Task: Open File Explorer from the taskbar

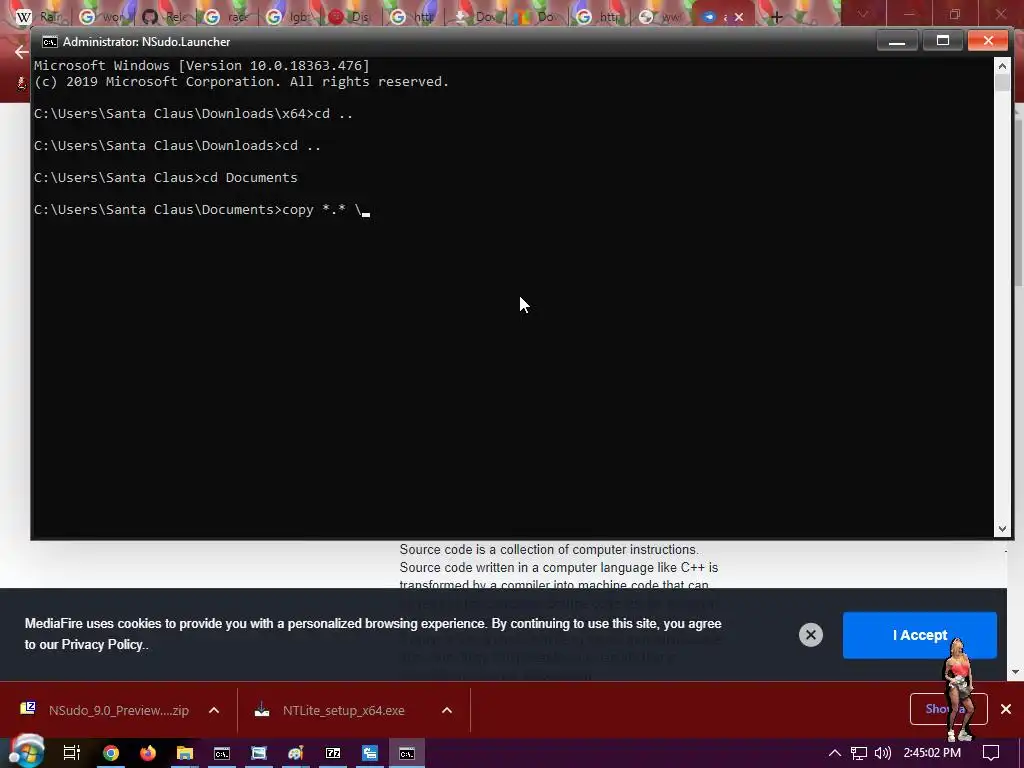Action: [185, 753]
